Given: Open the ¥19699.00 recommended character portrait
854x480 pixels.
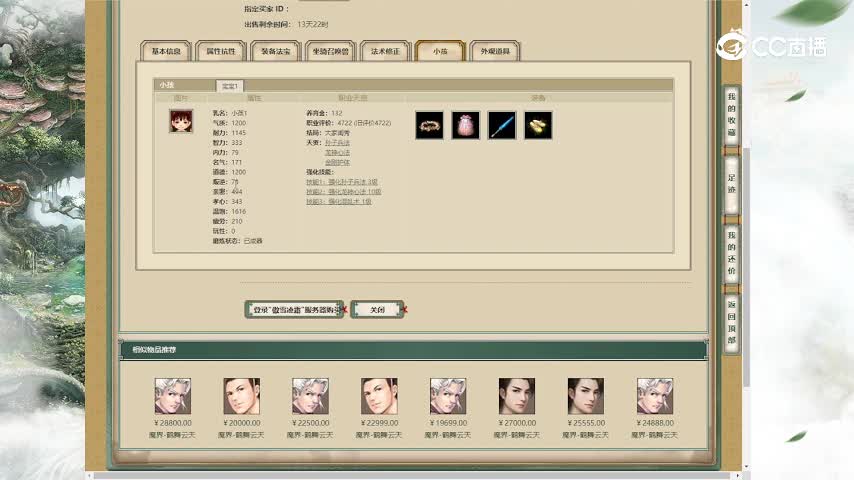Looking at the screenshot, I should pos(448,396).
